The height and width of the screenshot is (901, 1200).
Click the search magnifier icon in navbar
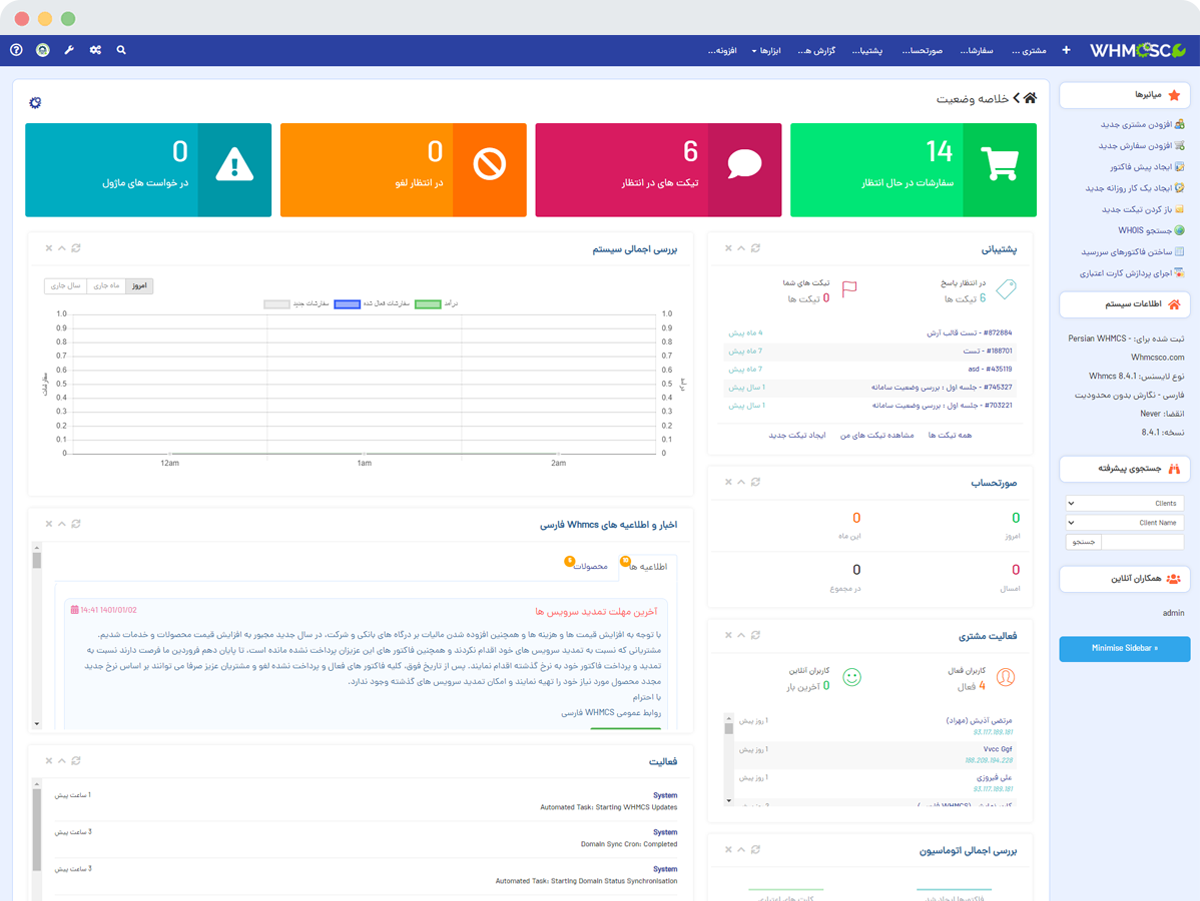(x=121, y=50)
